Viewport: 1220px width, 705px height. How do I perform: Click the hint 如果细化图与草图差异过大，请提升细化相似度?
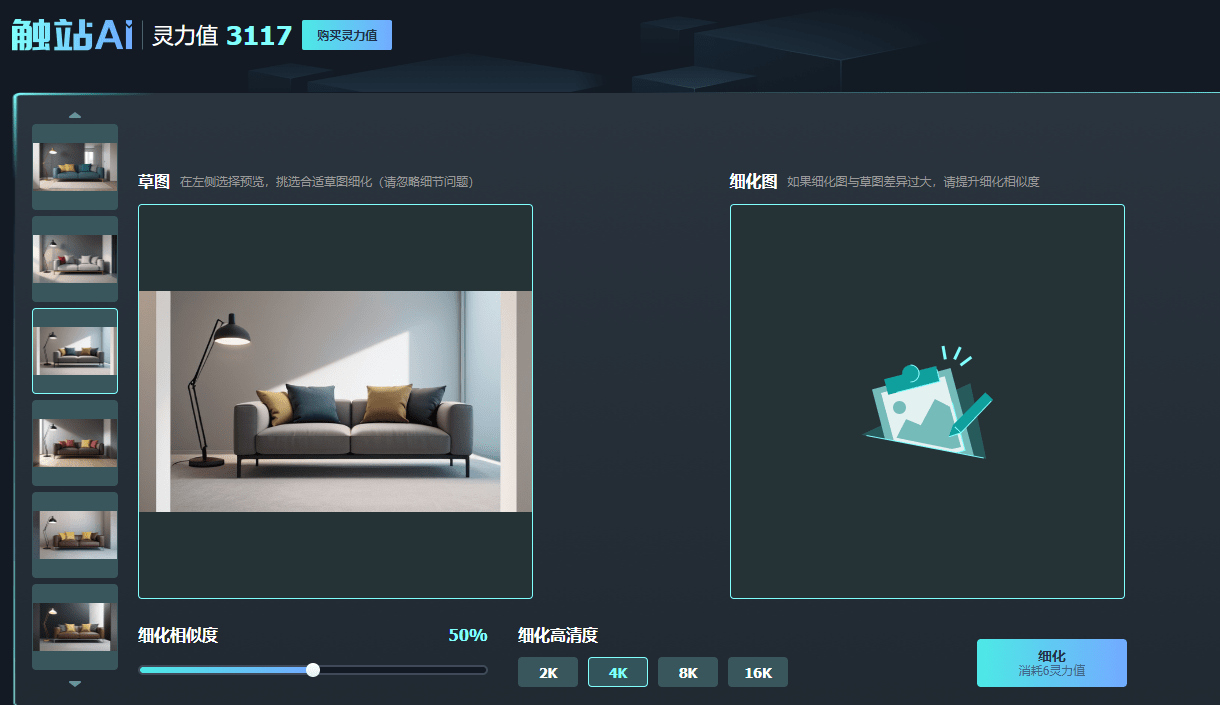coord(913,182)
